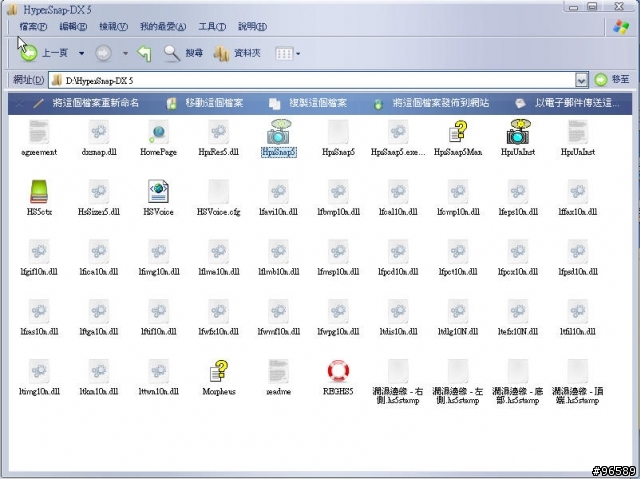This screenshot has width=640, height=479.
Task: Select the 左側.hs5stamp stamp file
Action: 458,381
